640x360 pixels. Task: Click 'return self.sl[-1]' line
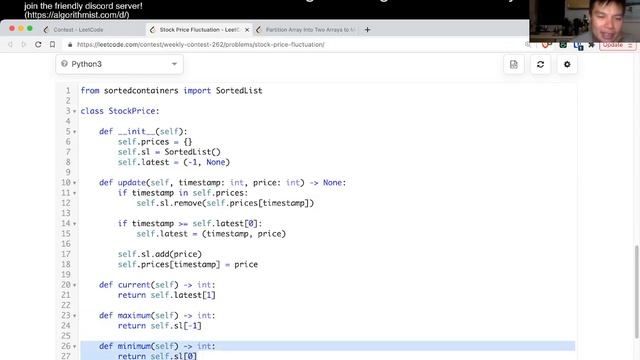click(160, 325)
